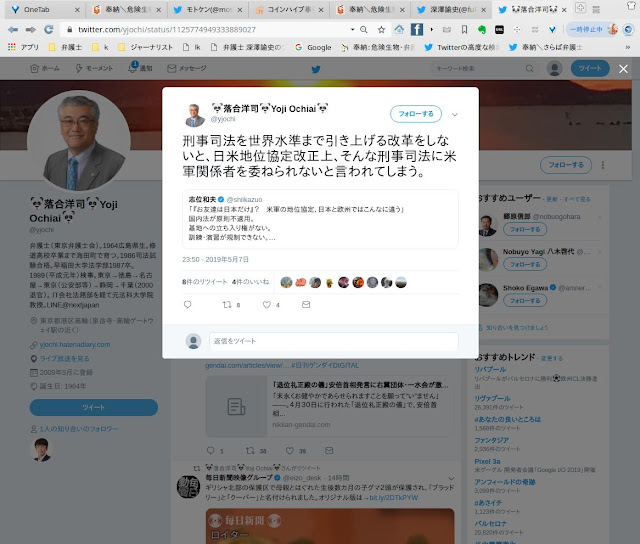Follow suggested user Shoko Egawa

(525, 300)
